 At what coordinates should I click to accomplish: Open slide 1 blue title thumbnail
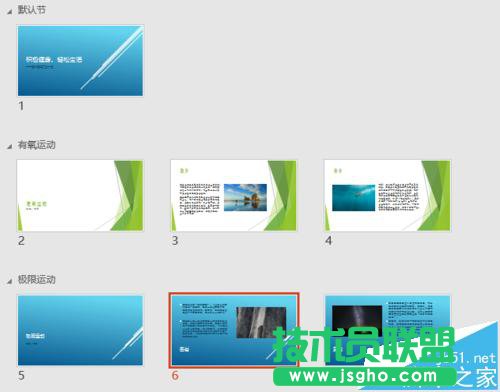click(x=80, y=61)
